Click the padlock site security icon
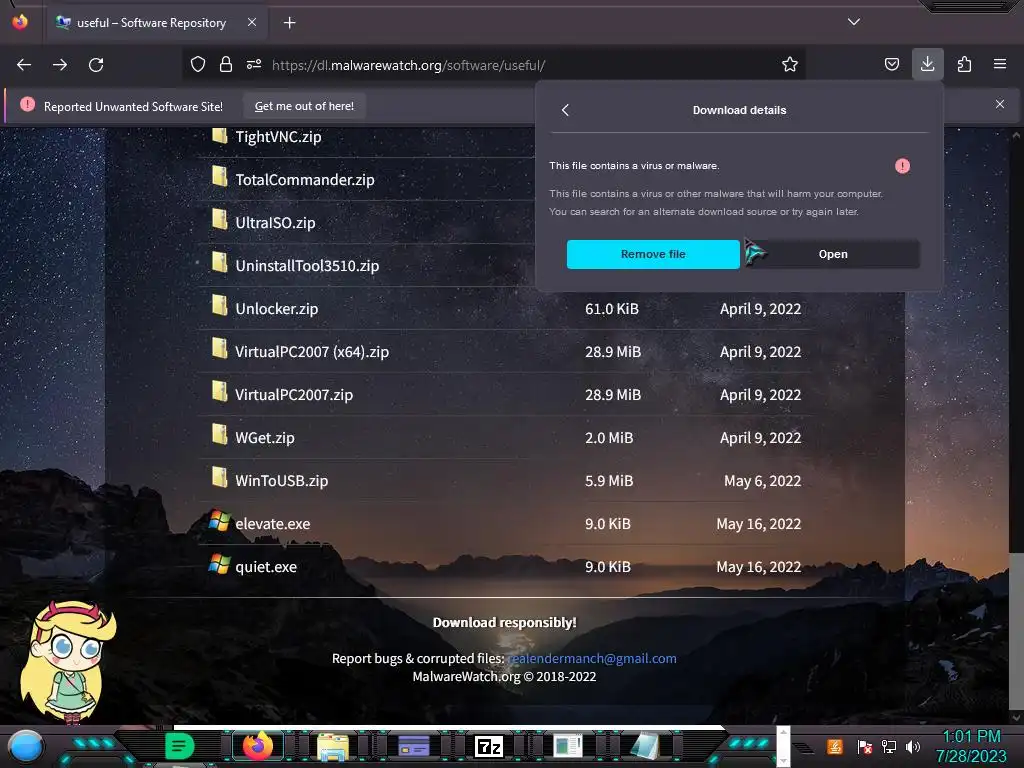 tap(226, 64)
